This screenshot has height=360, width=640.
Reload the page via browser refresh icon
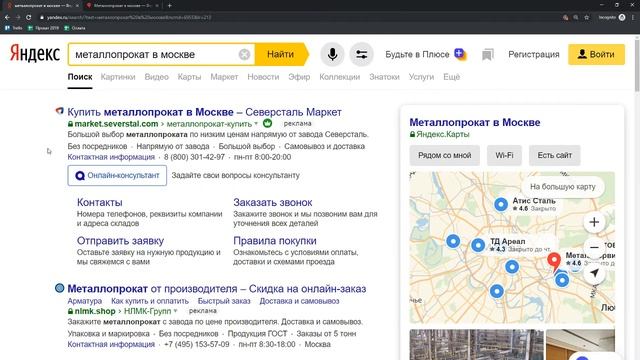[29, 17]
